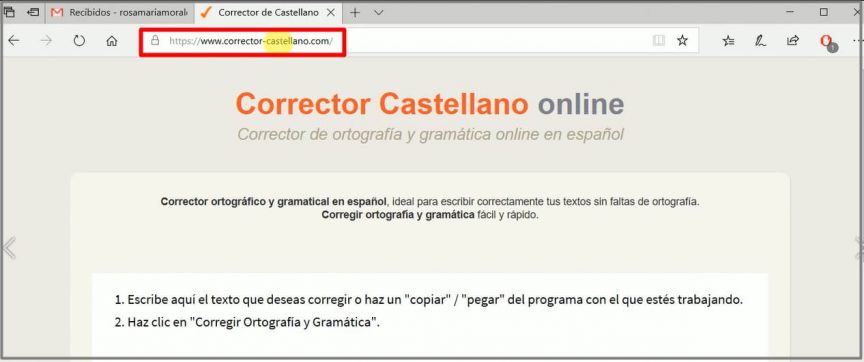Add this page to favorites star
864x362 pixels.
pos(682,40)
